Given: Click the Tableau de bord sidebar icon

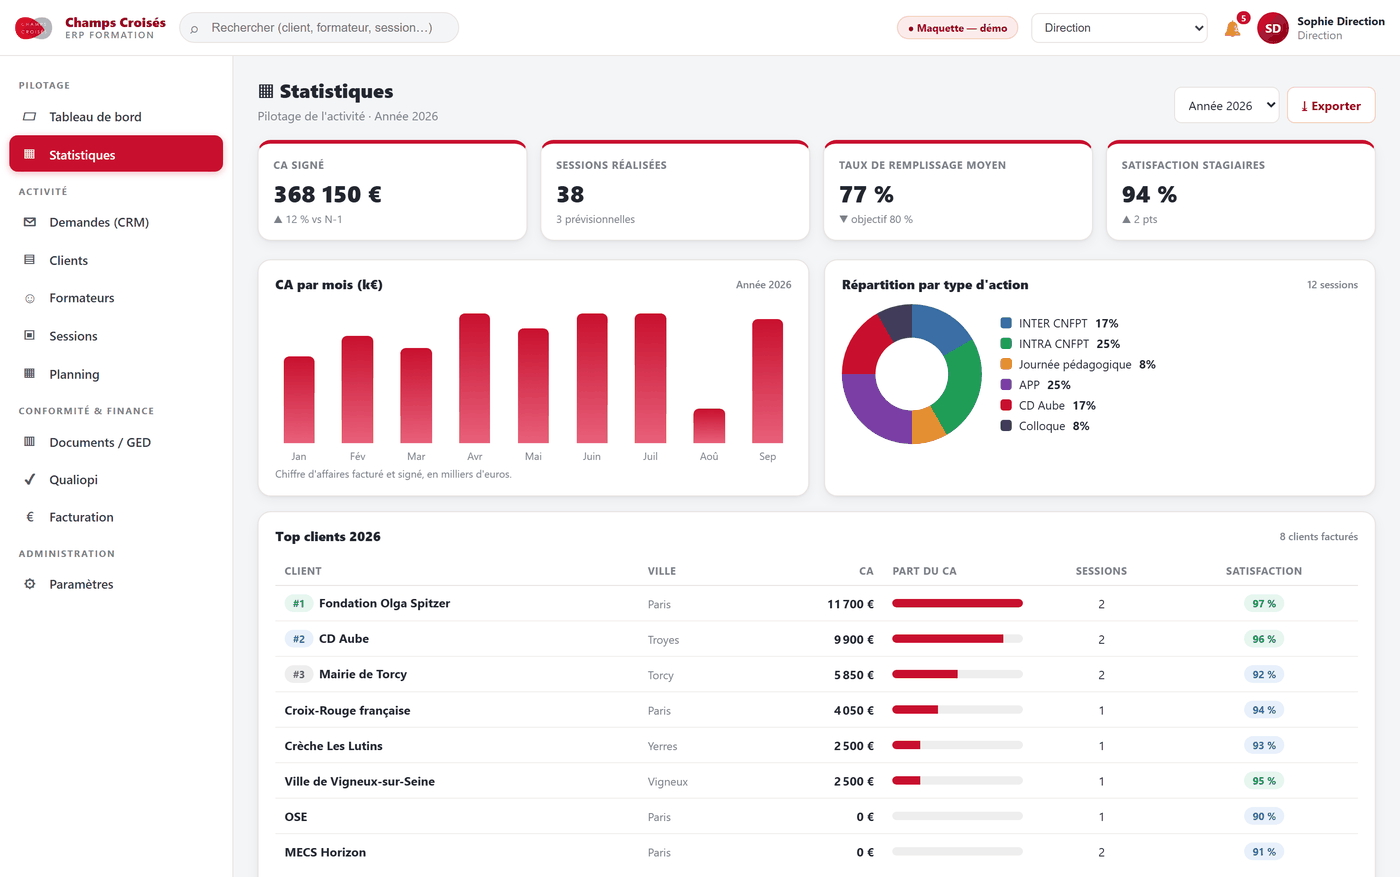Looking at the screenshot, I should (x=29, y=117).
